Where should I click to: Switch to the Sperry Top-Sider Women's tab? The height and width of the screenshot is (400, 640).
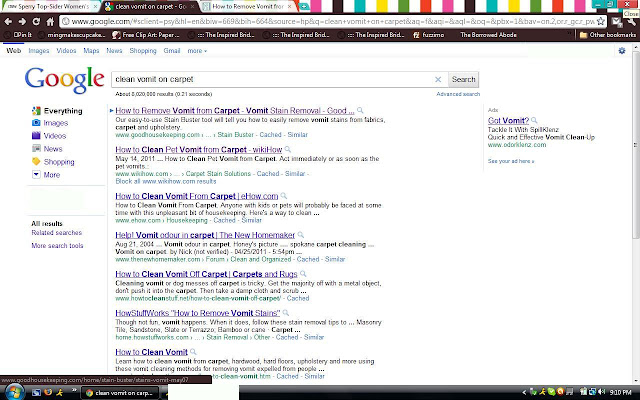click(x=51, y=7)
